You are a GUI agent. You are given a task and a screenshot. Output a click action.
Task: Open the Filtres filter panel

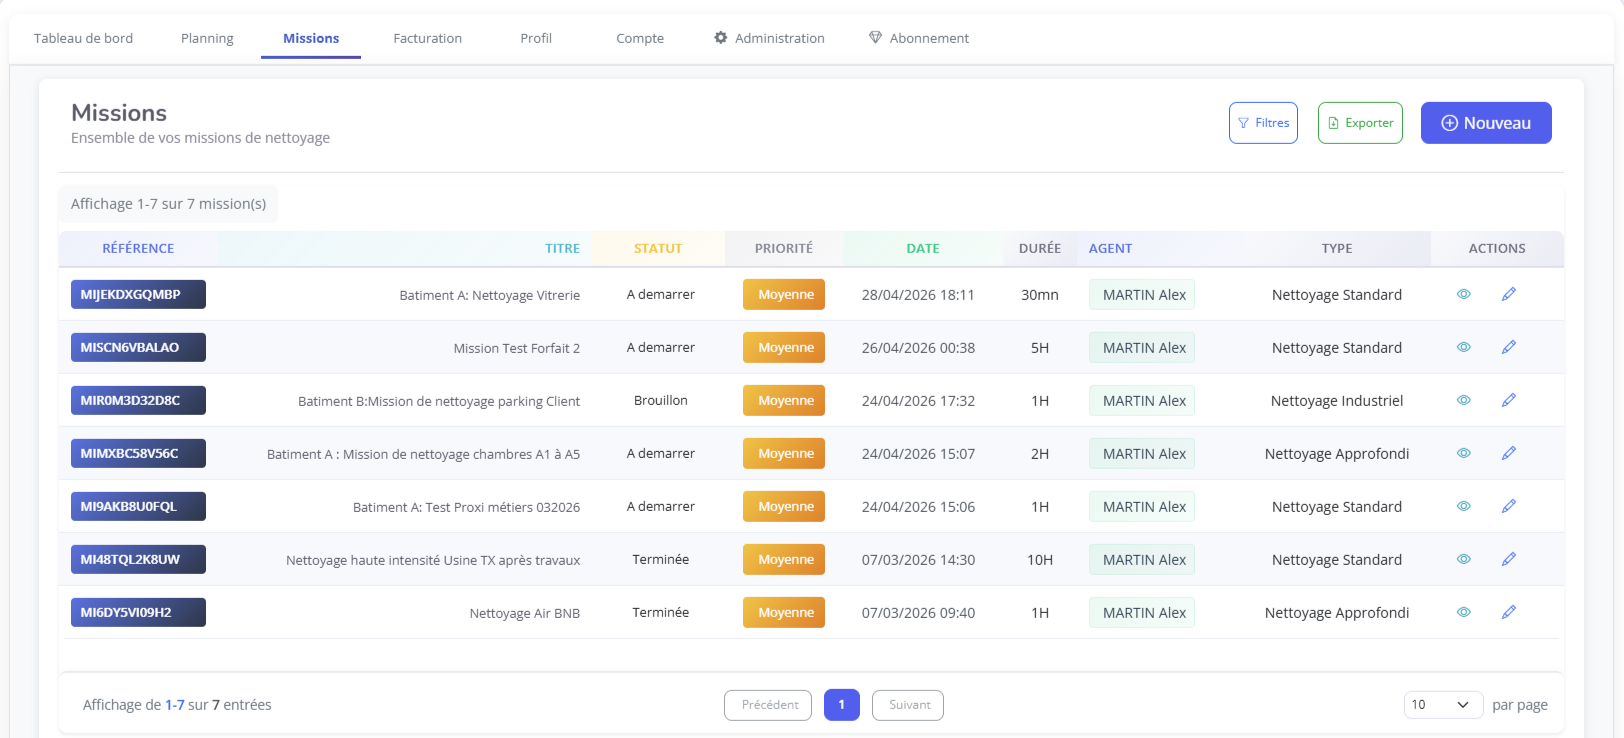click(x=1263, y=123)
